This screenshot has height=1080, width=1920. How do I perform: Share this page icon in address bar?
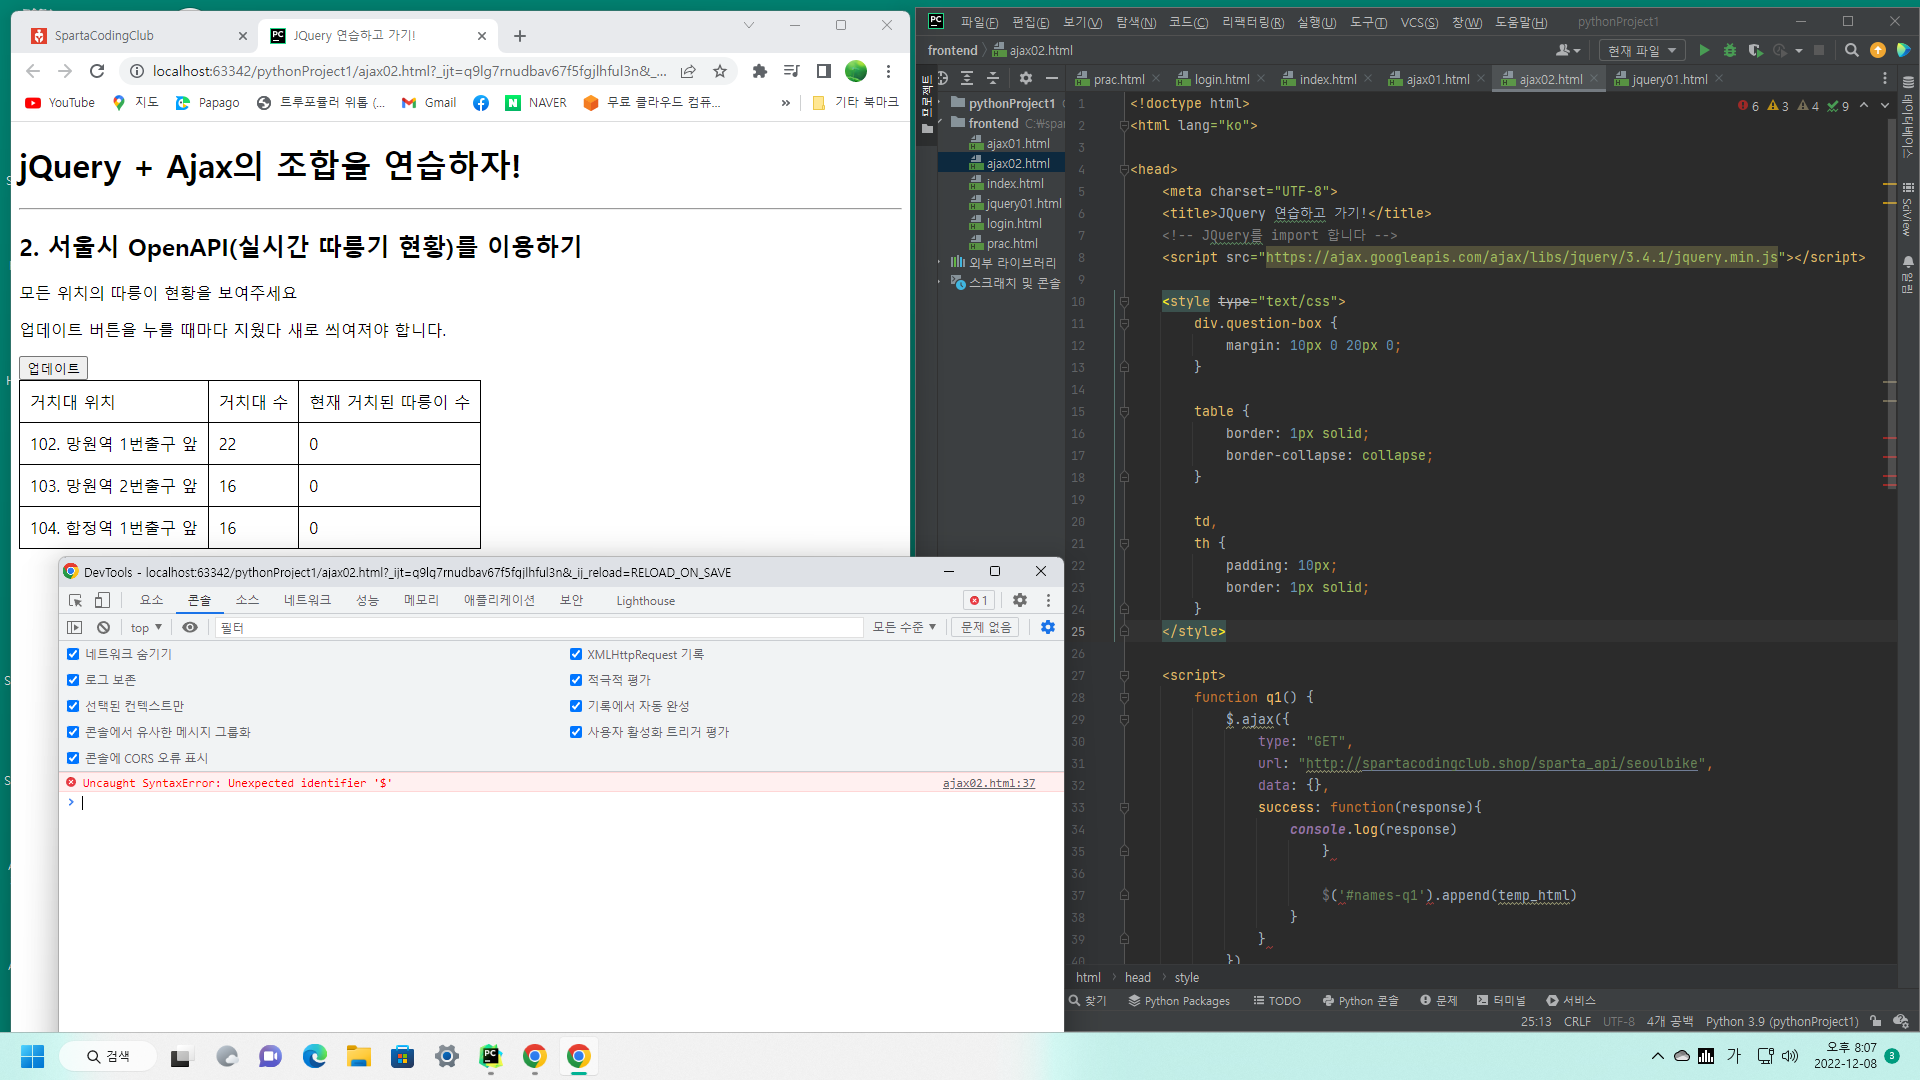(x=688, y=71)
